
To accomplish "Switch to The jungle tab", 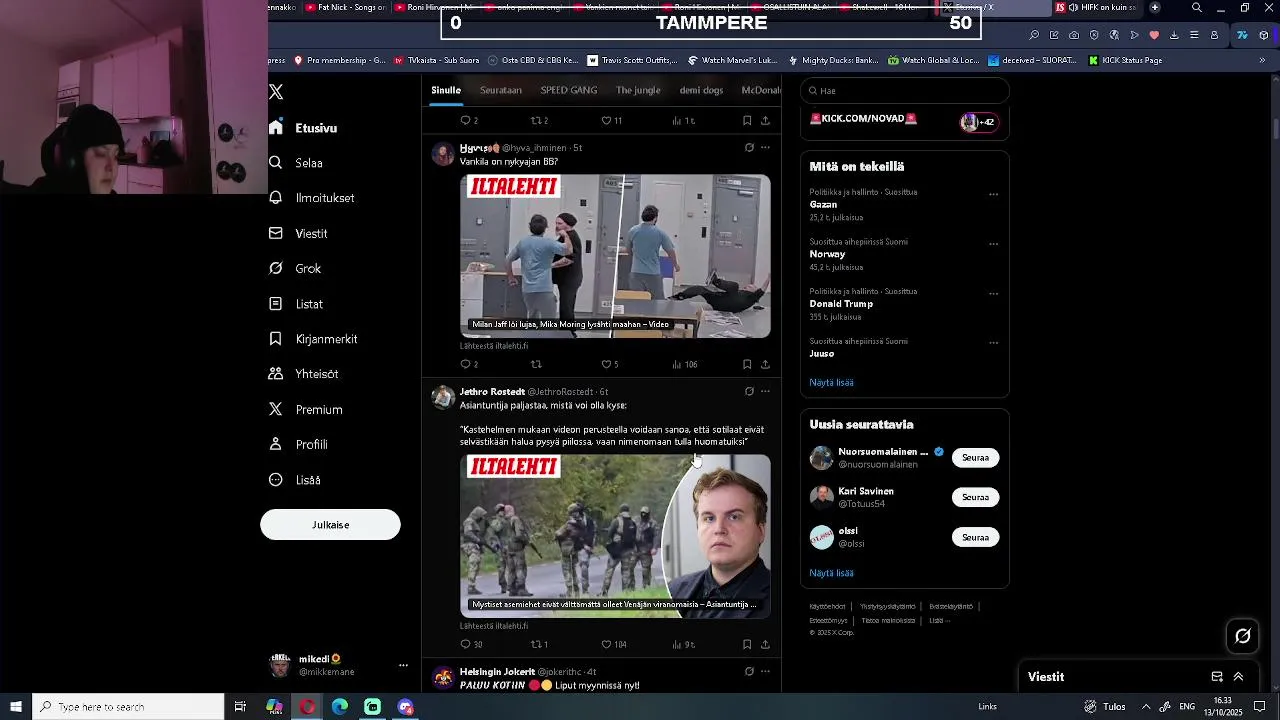I will [x=638, y=90].
